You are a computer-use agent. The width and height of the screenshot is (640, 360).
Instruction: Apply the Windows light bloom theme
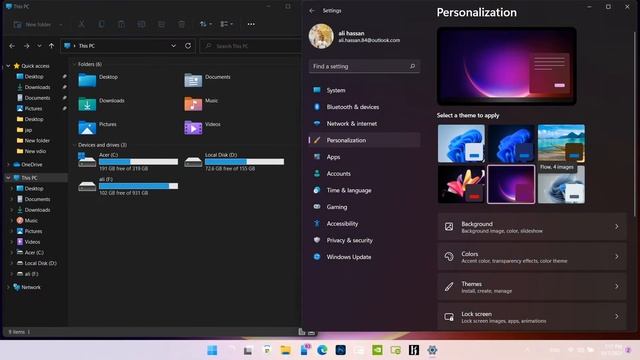click(461, 144)
